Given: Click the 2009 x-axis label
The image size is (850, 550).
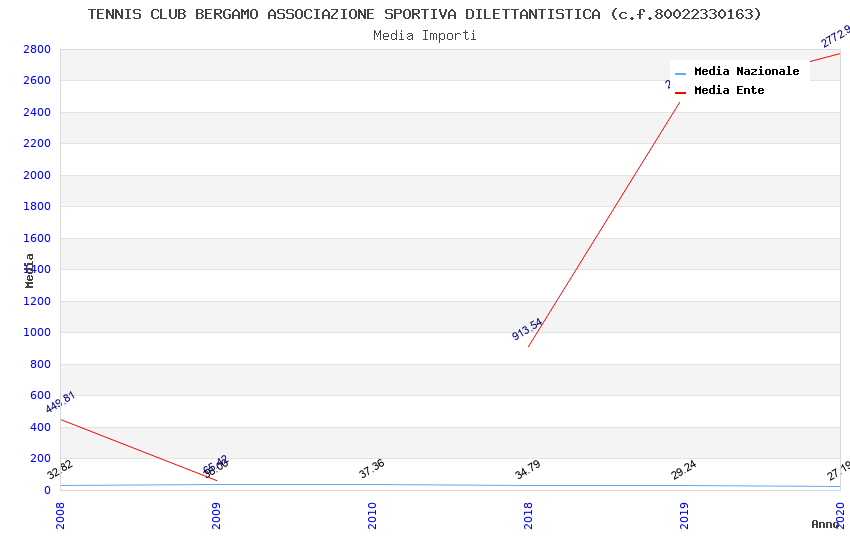Looking at the screenshot, I should point(216,515).
